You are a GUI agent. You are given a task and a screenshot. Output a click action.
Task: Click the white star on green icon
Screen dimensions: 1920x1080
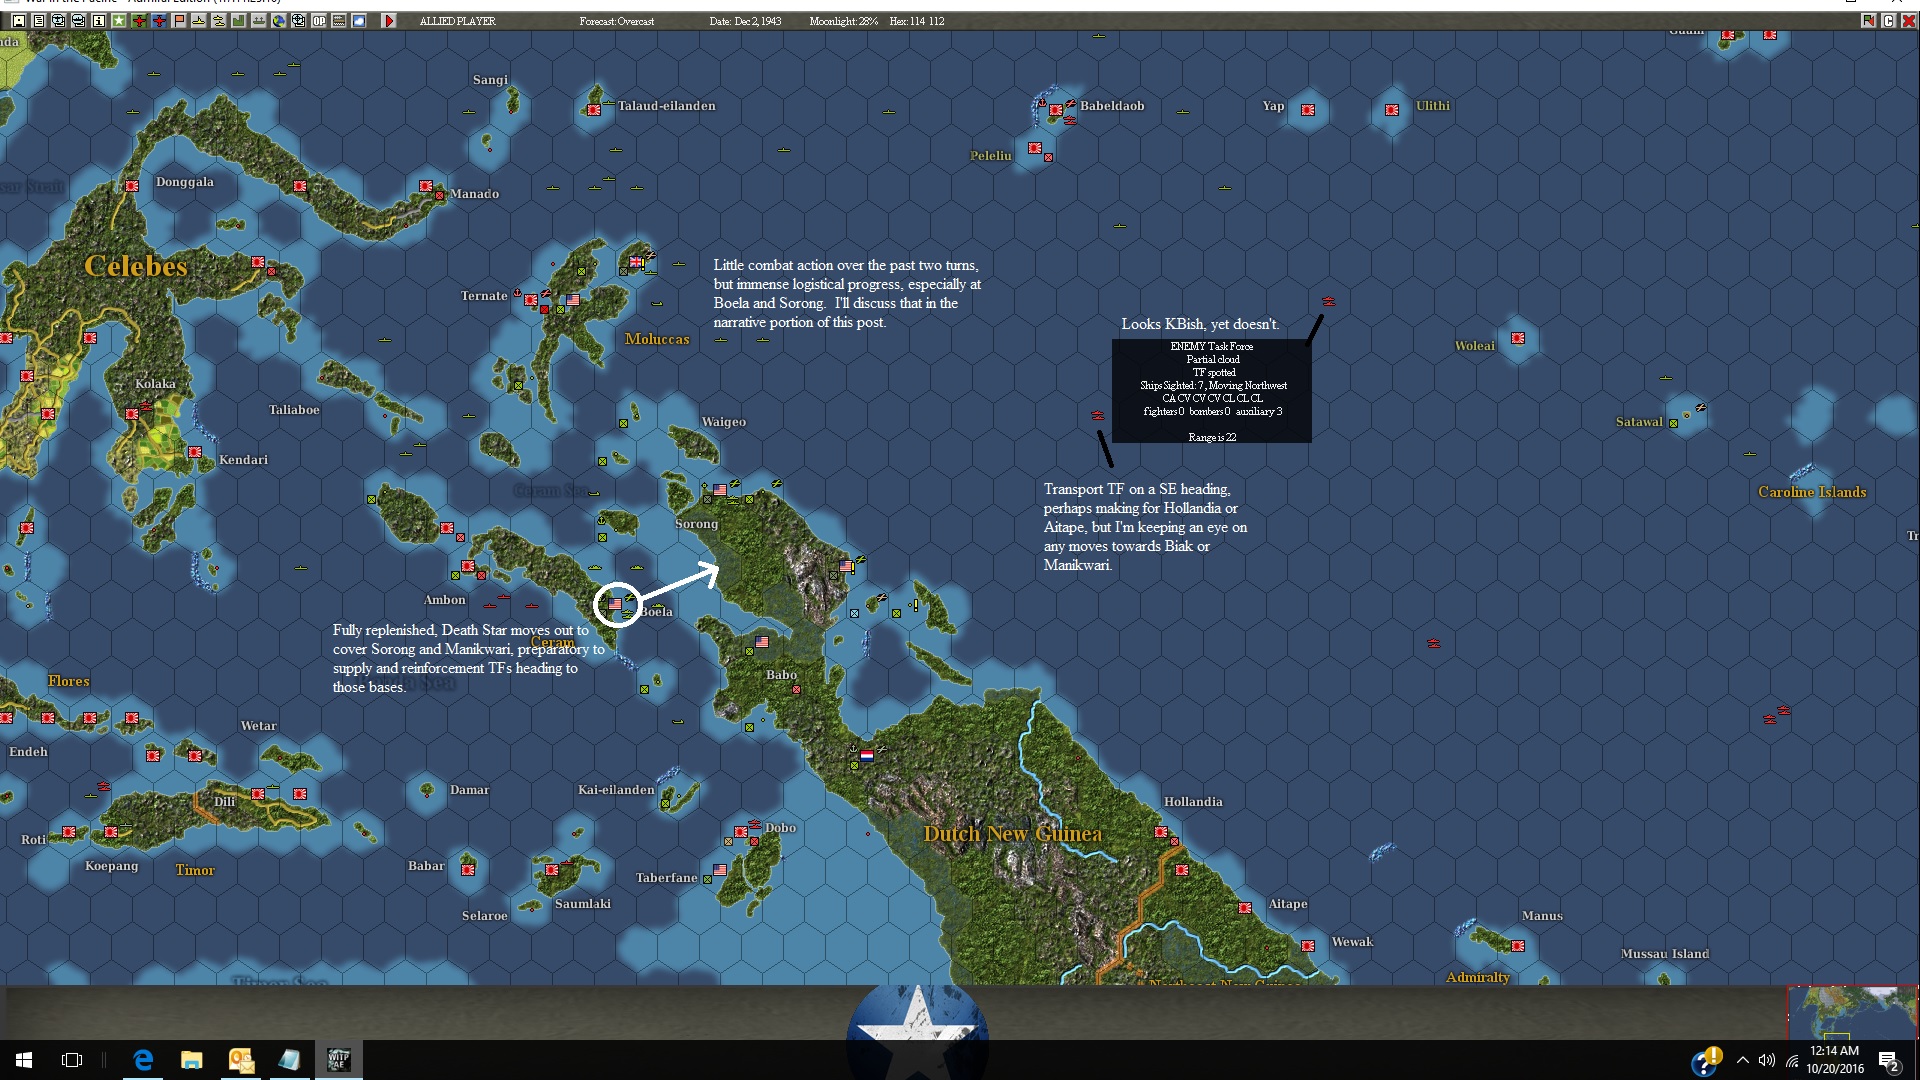(118, 20)
